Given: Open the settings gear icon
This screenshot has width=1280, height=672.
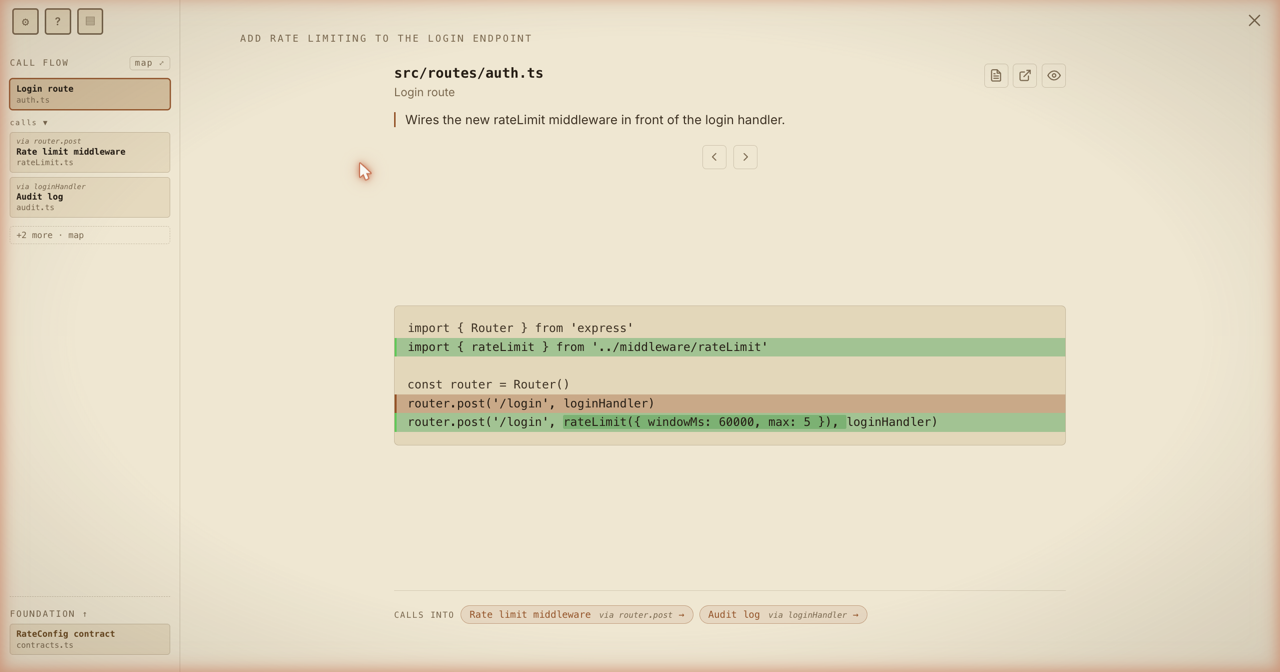Looking at the screenshot, I should point(25,21).
